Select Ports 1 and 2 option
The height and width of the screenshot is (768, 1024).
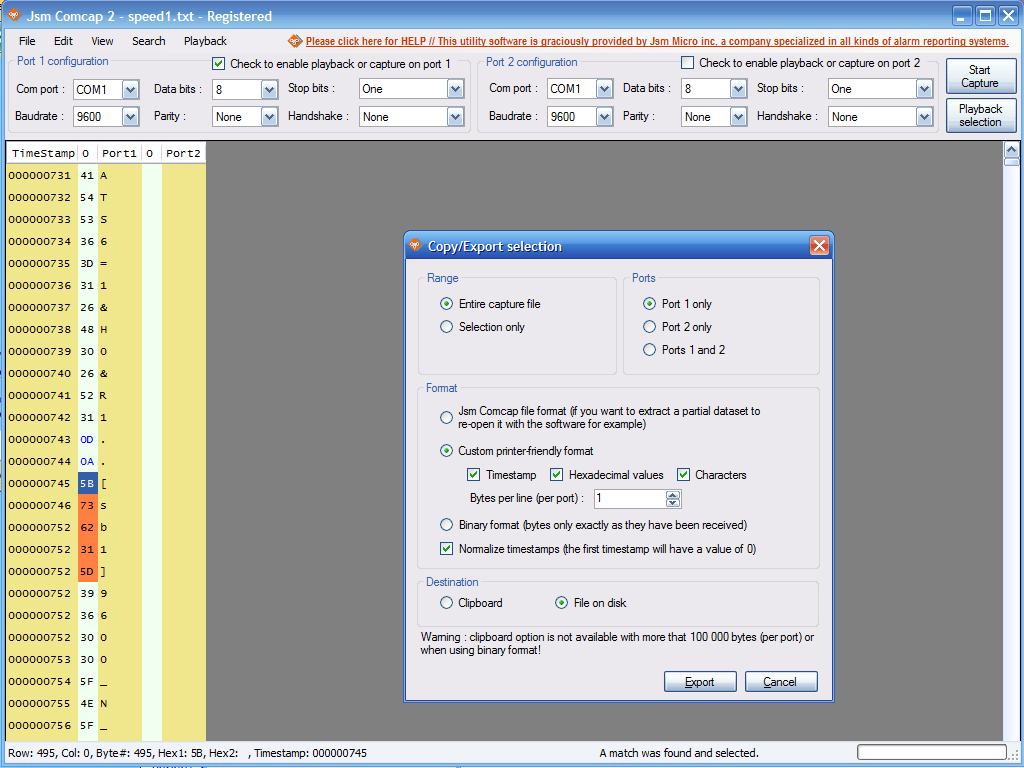[649, 349]
